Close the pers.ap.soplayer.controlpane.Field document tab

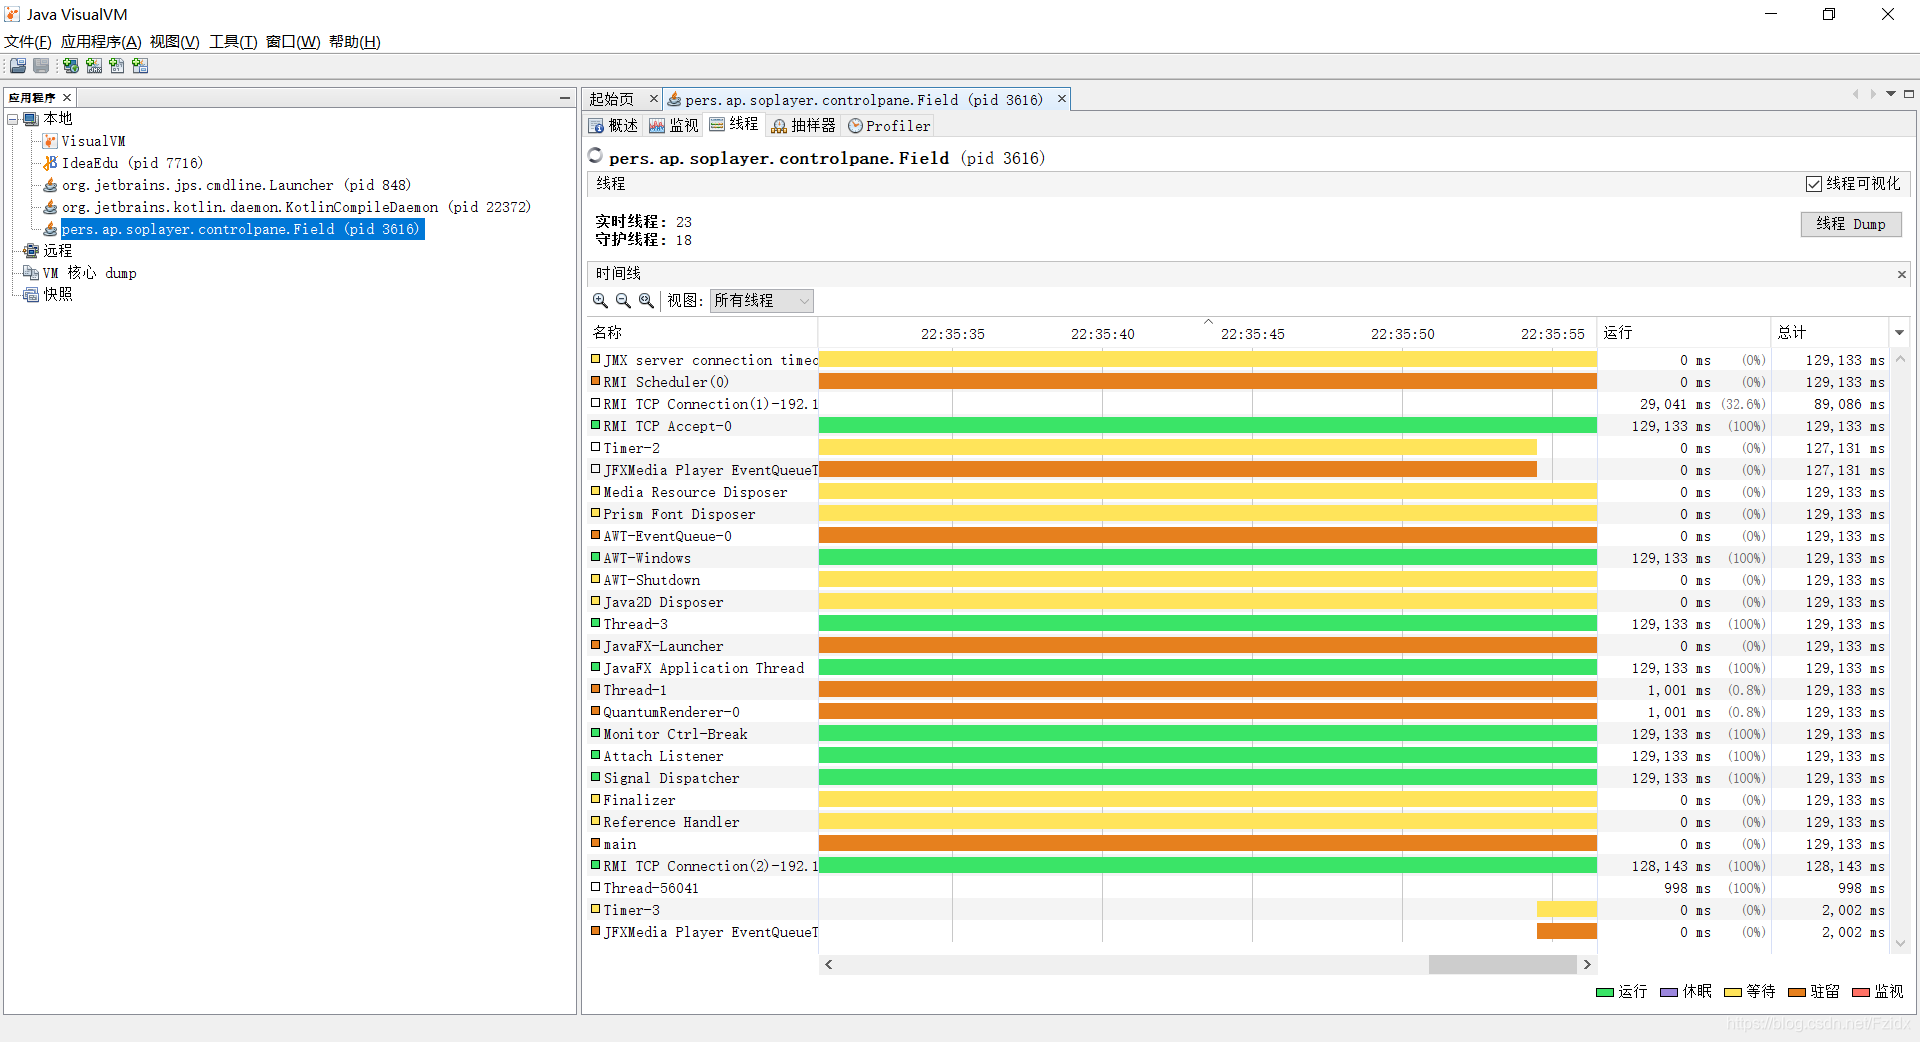[x=1062, y=99]
